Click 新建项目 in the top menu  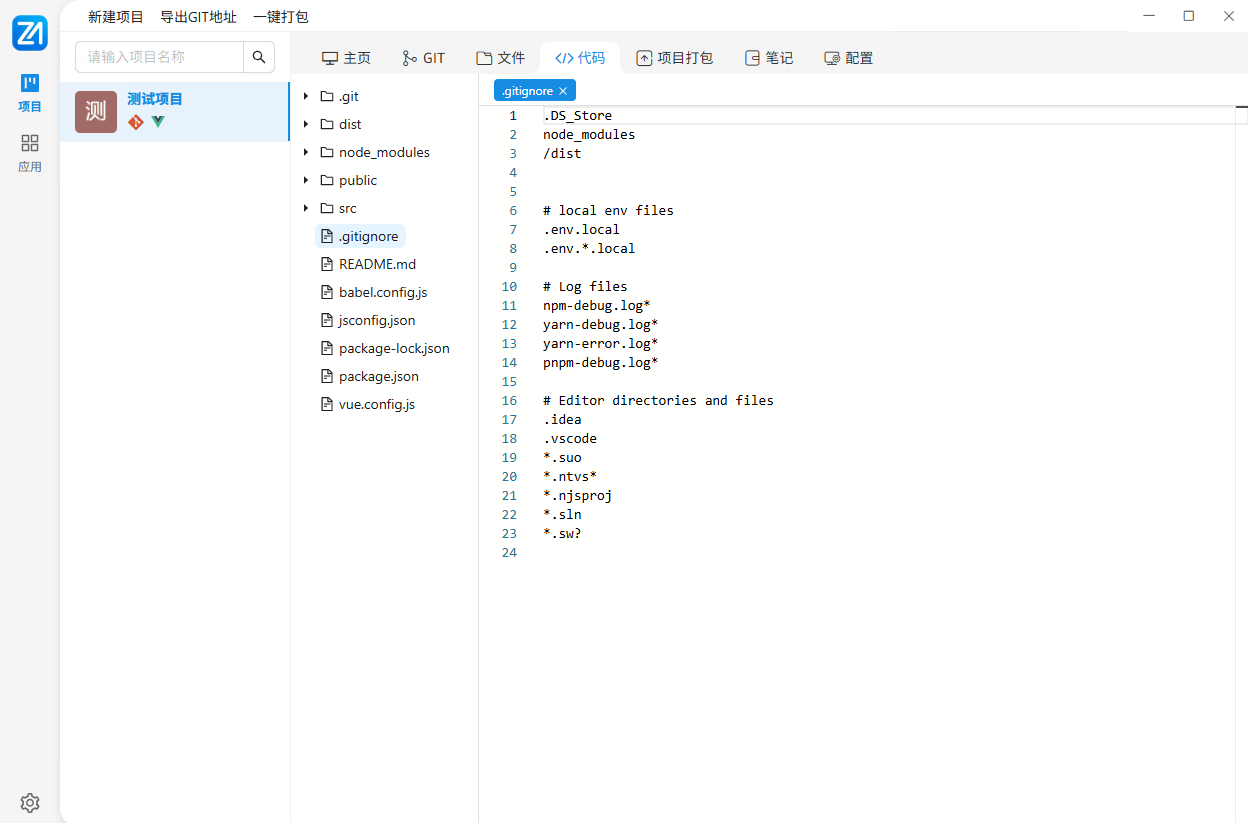(x=116, y=17)
